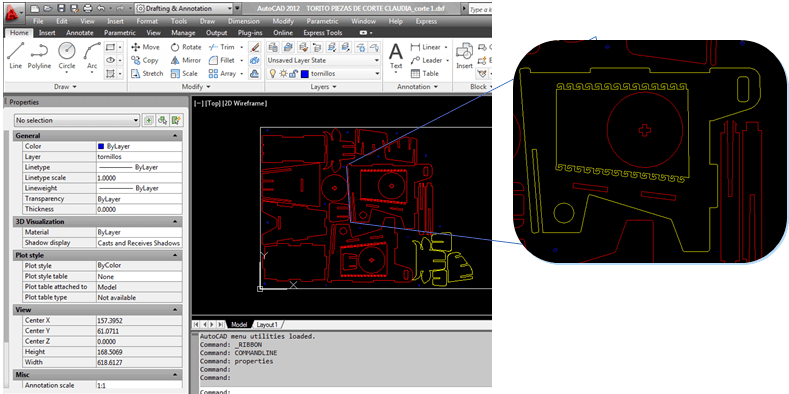Switch to the Annotate ribbon tab
The height and width of the screenshot is (394, 789).
(x=80, y=33)
